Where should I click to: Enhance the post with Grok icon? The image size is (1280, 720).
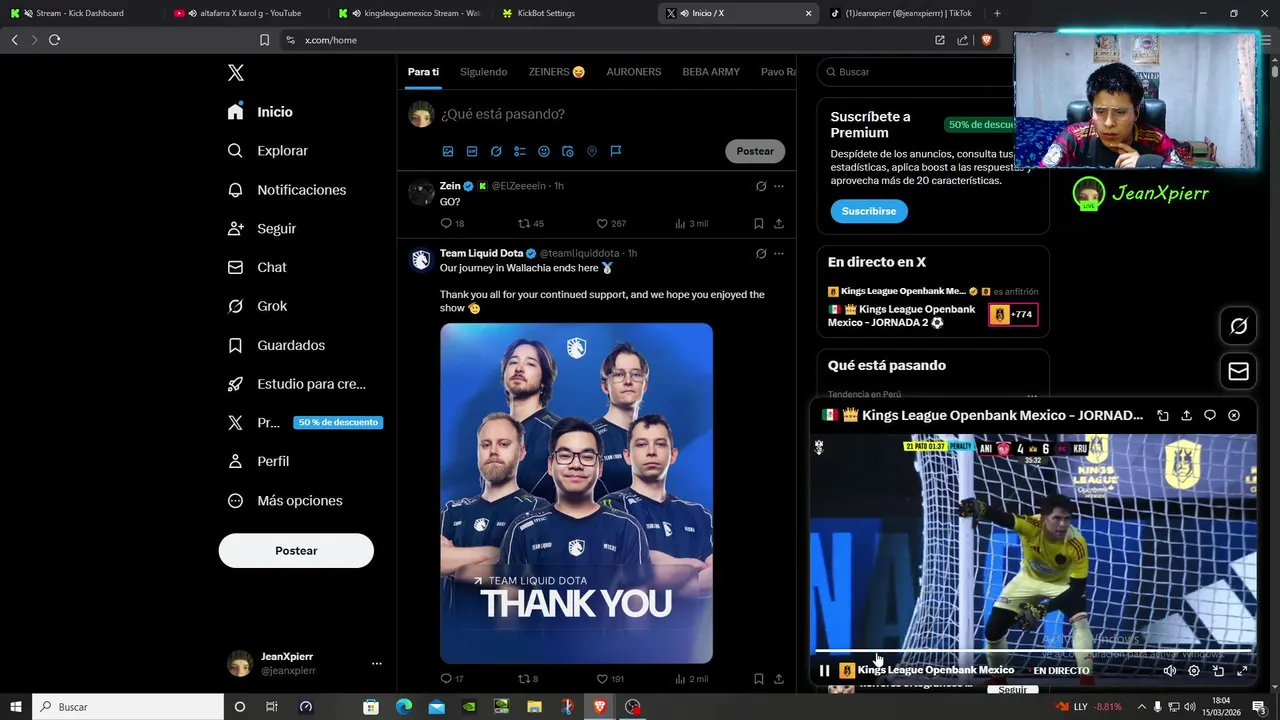(496, 151)
